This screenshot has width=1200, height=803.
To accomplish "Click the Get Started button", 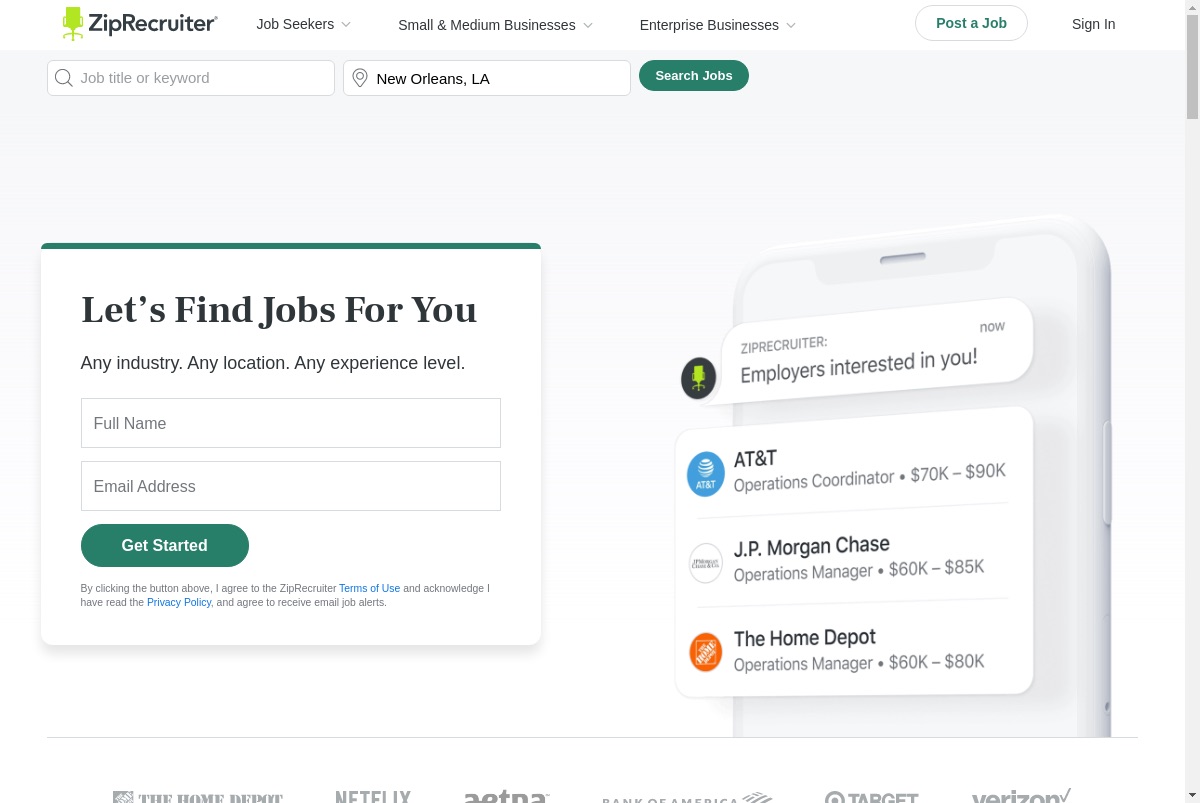I will tap(165, 545).
